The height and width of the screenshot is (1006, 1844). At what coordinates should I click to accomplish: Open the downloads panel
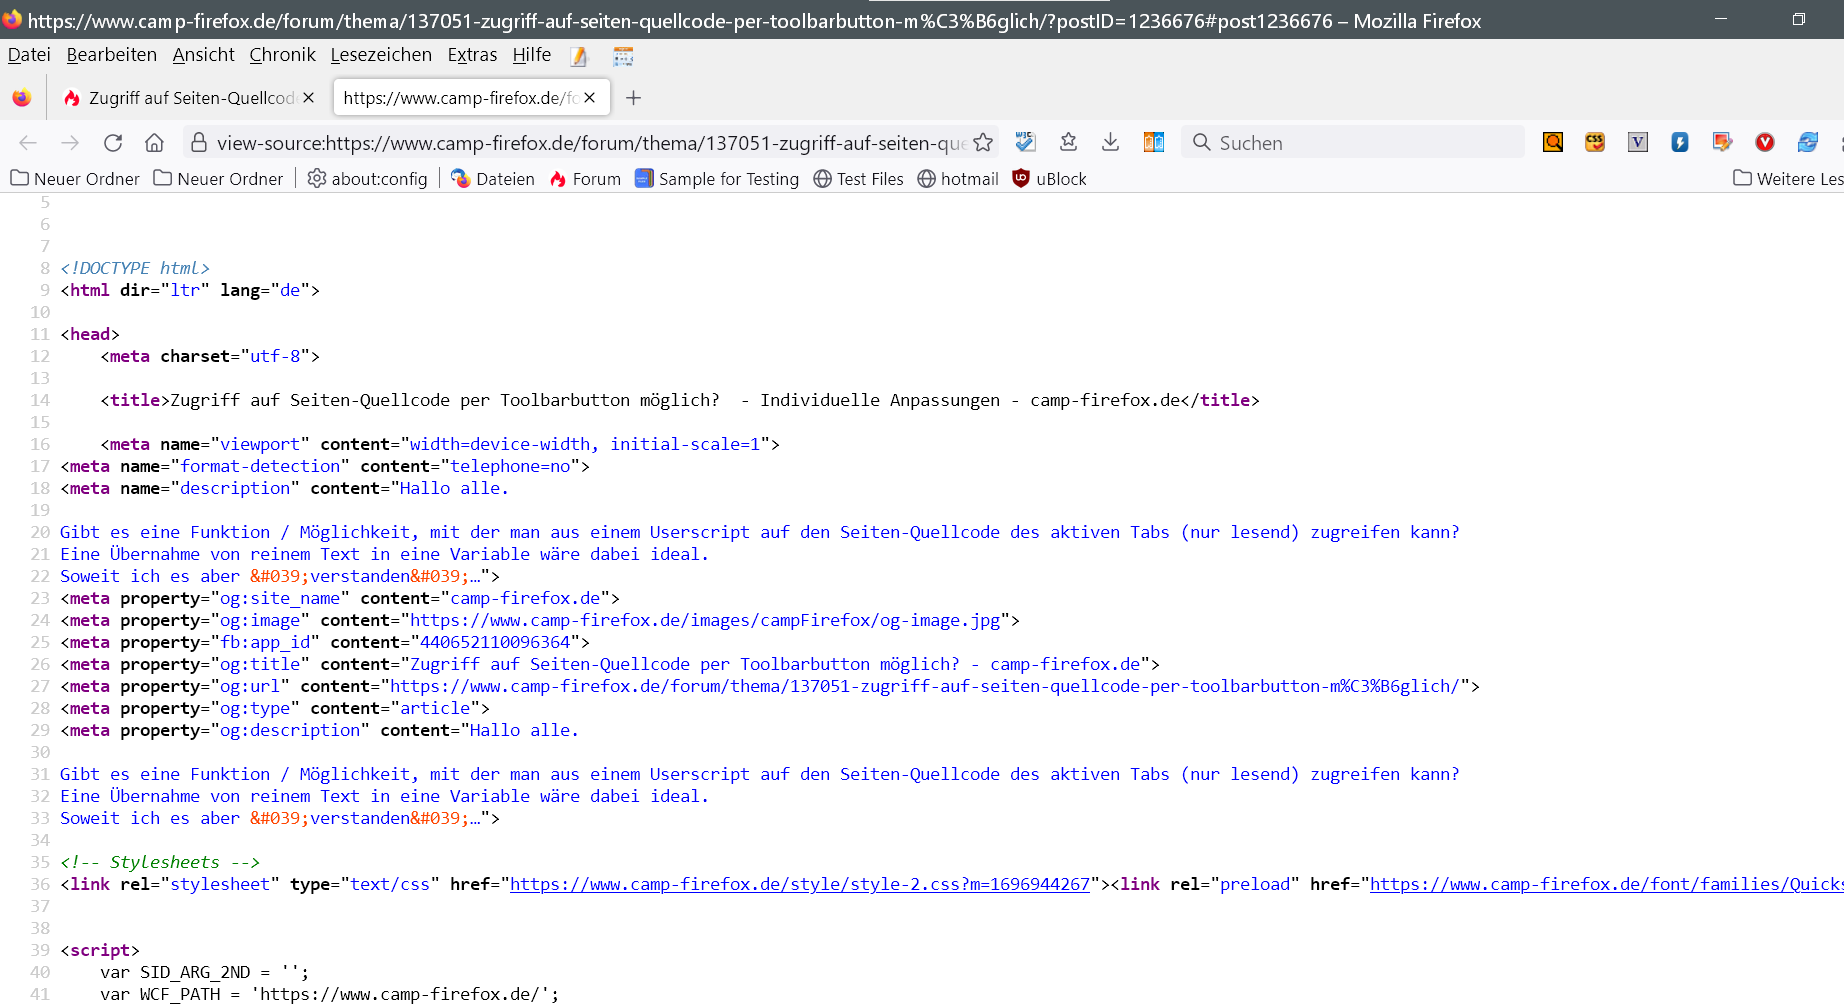tap(1110, 143)
